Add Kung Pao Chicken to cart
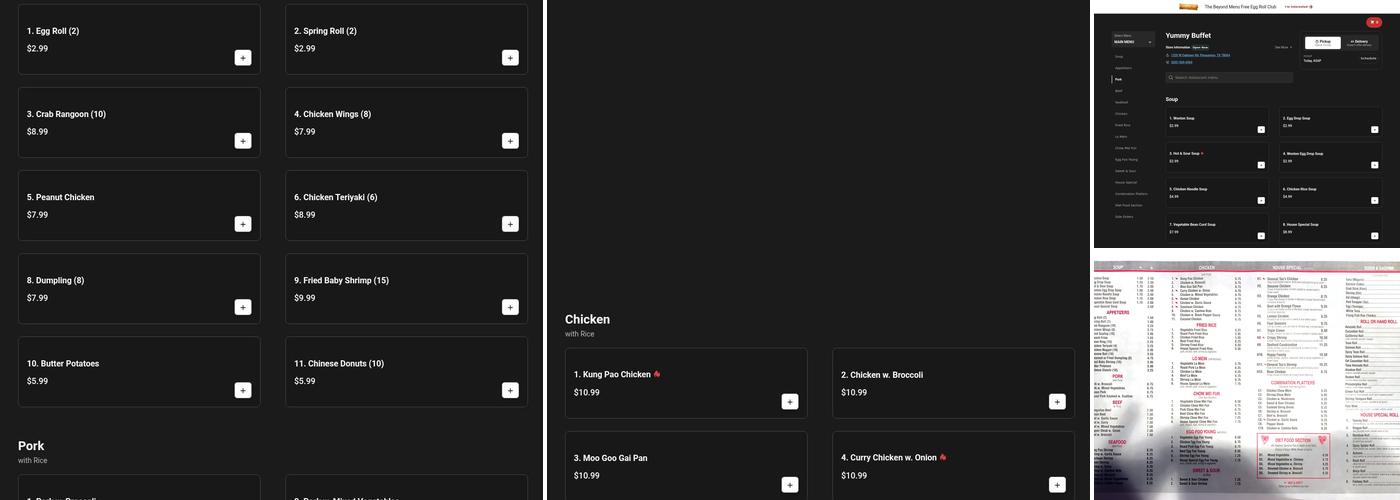 pyautogui.click(x=790, y=402)
